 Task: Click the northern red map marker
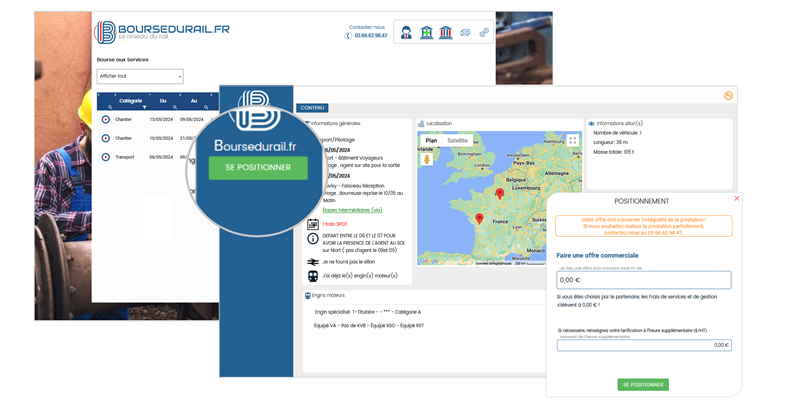pos(499,193)
